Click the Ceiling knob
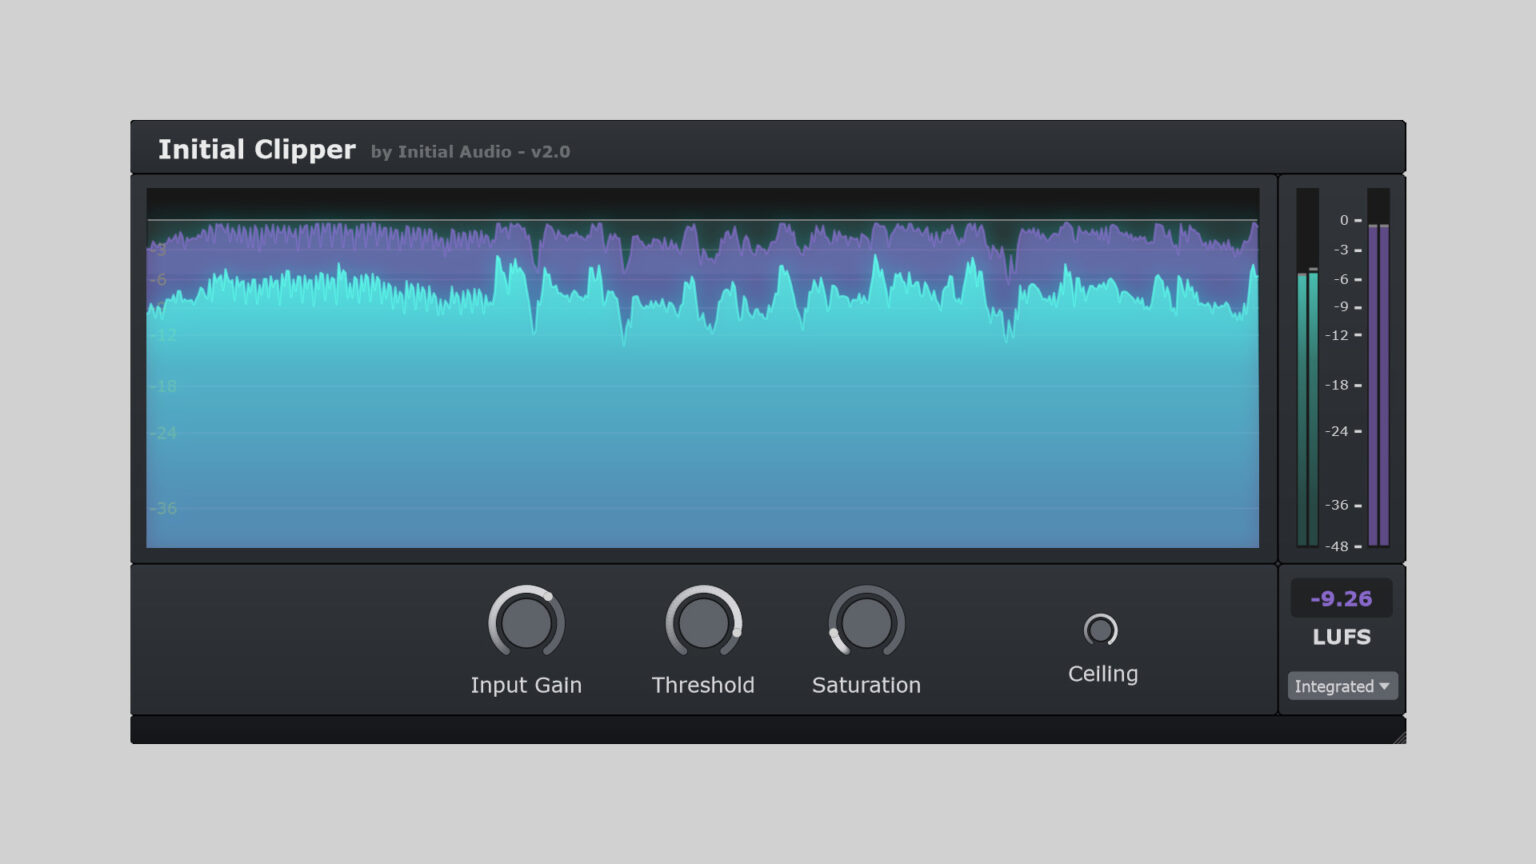This screenshot has height=864, width=1536. 1101,629
